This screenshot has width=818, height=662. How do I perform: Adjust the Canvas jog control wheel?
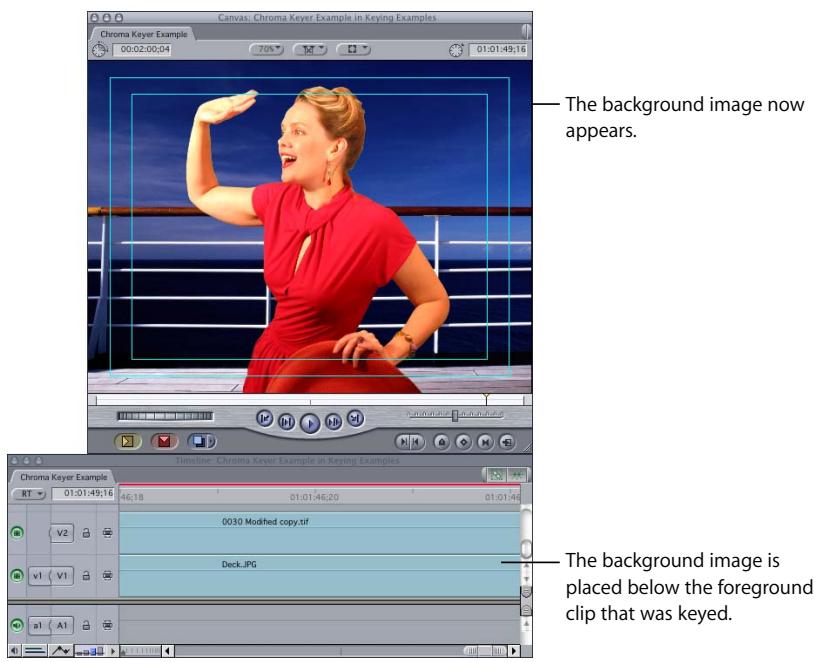[x=165, y=416]
